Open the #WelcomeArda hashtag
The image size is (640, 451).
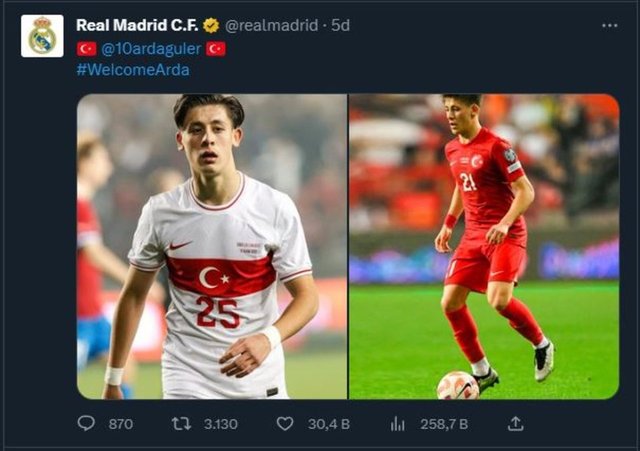133,70
